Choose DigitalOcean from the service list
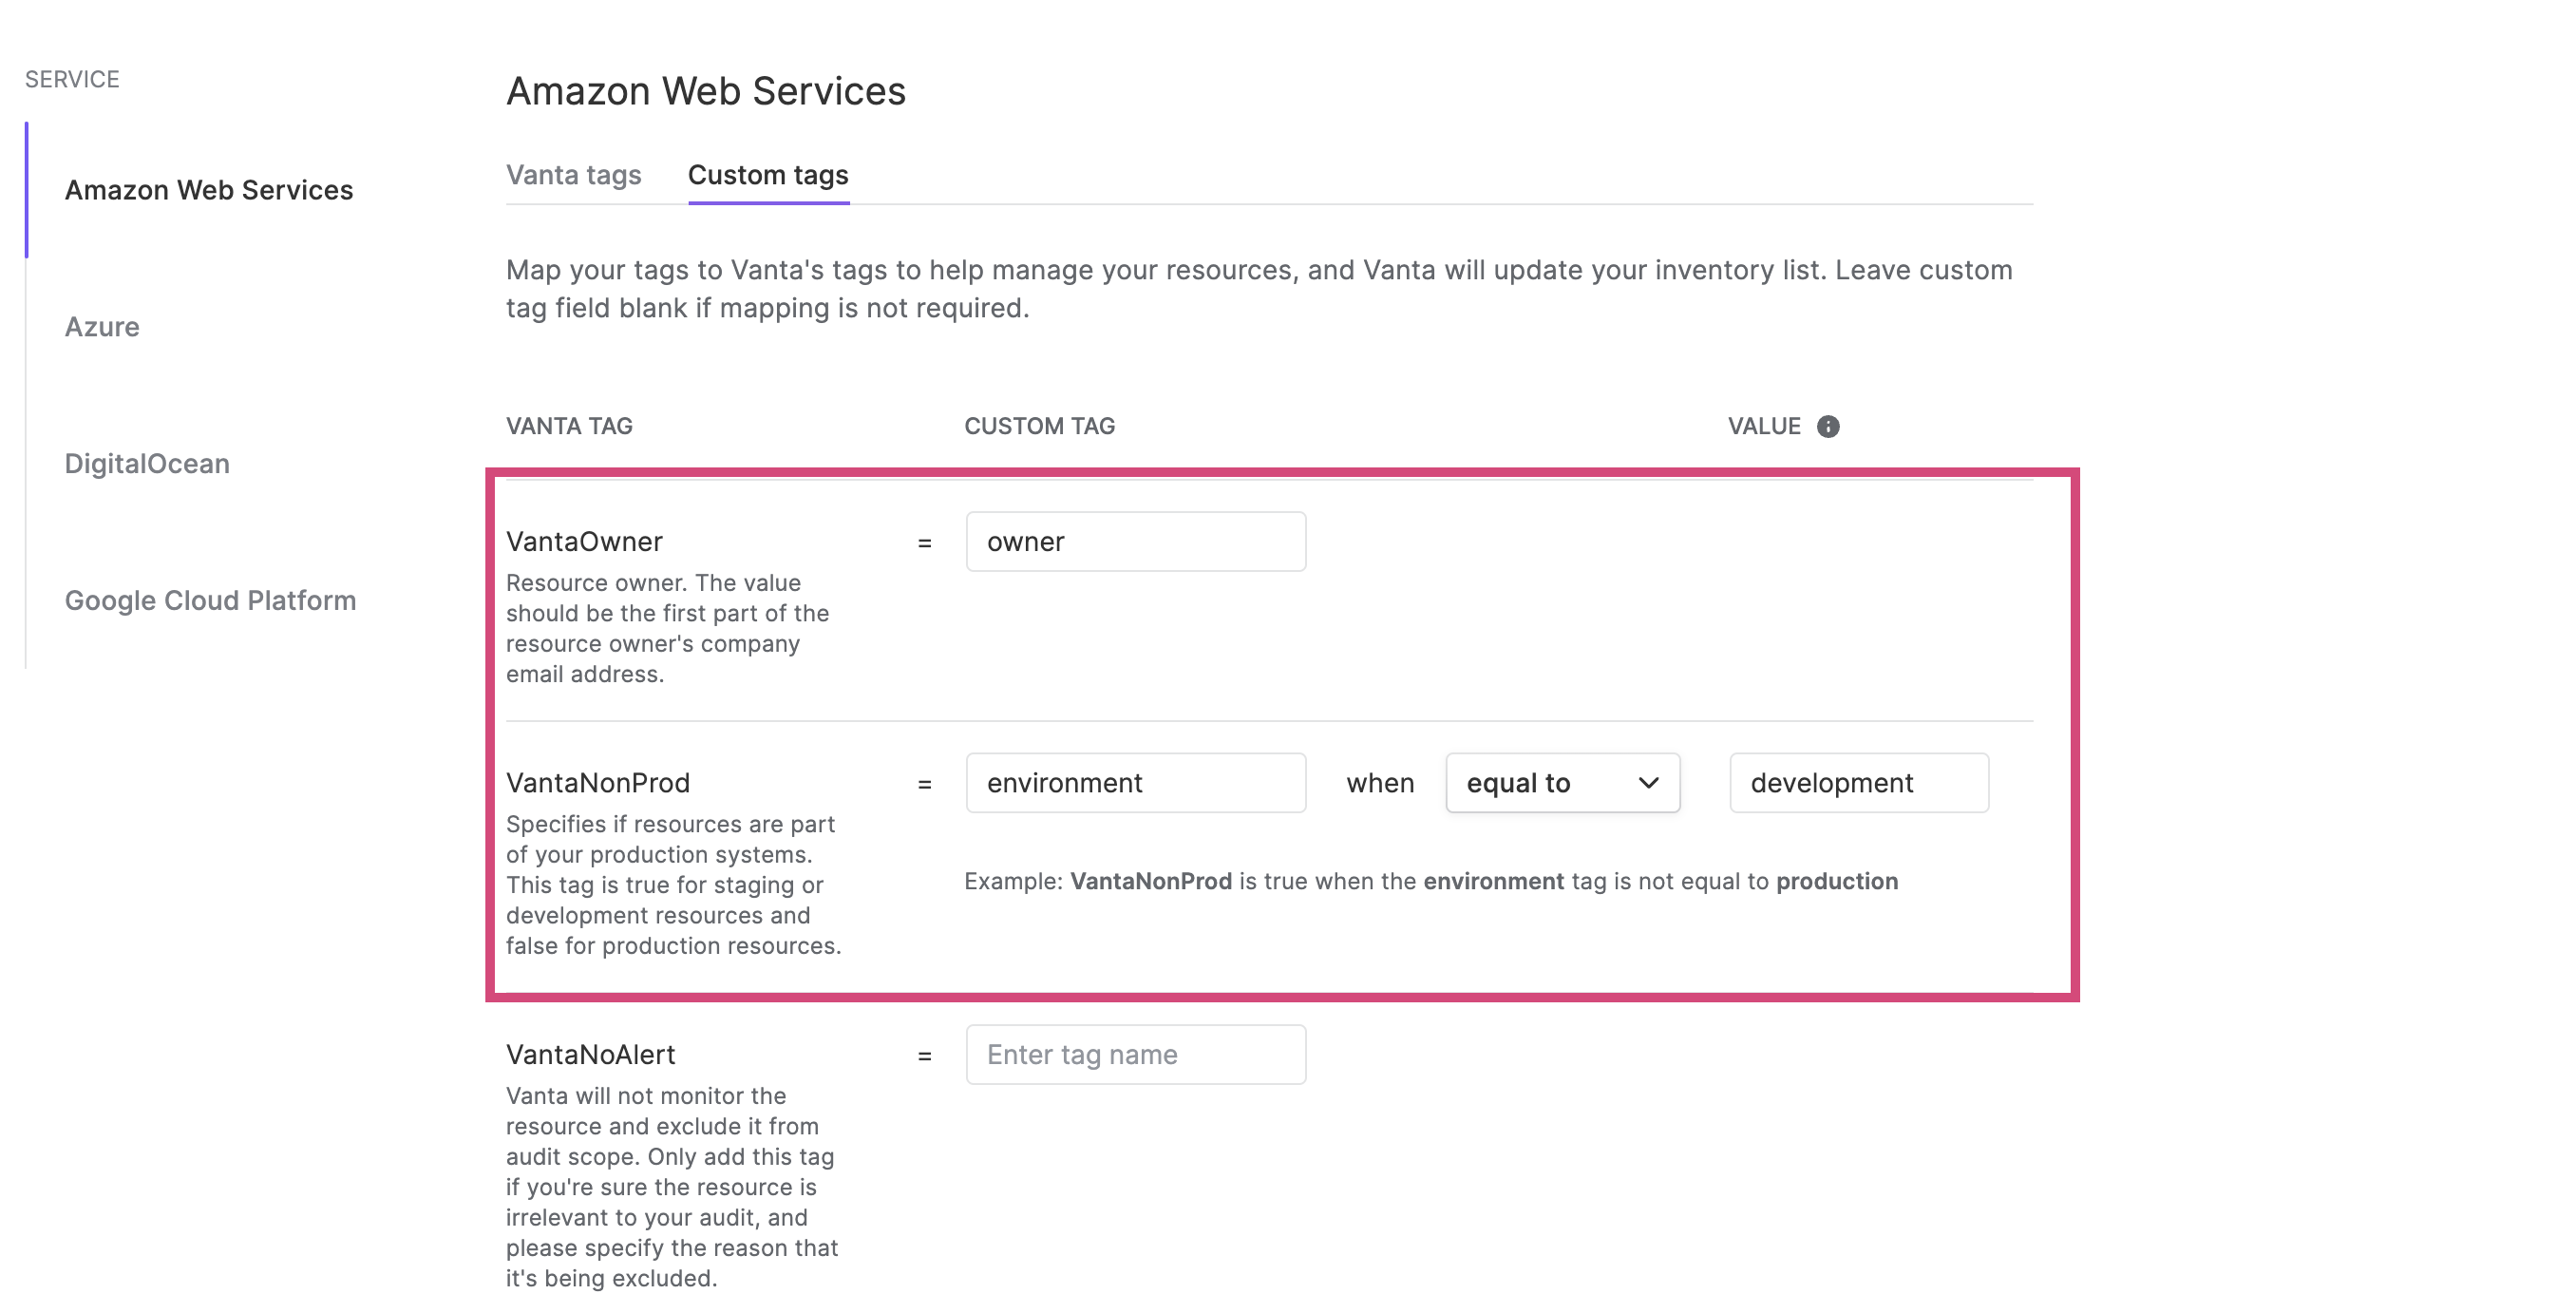Viewport: 2576px width, 1294px height. [x=147, y=464]
